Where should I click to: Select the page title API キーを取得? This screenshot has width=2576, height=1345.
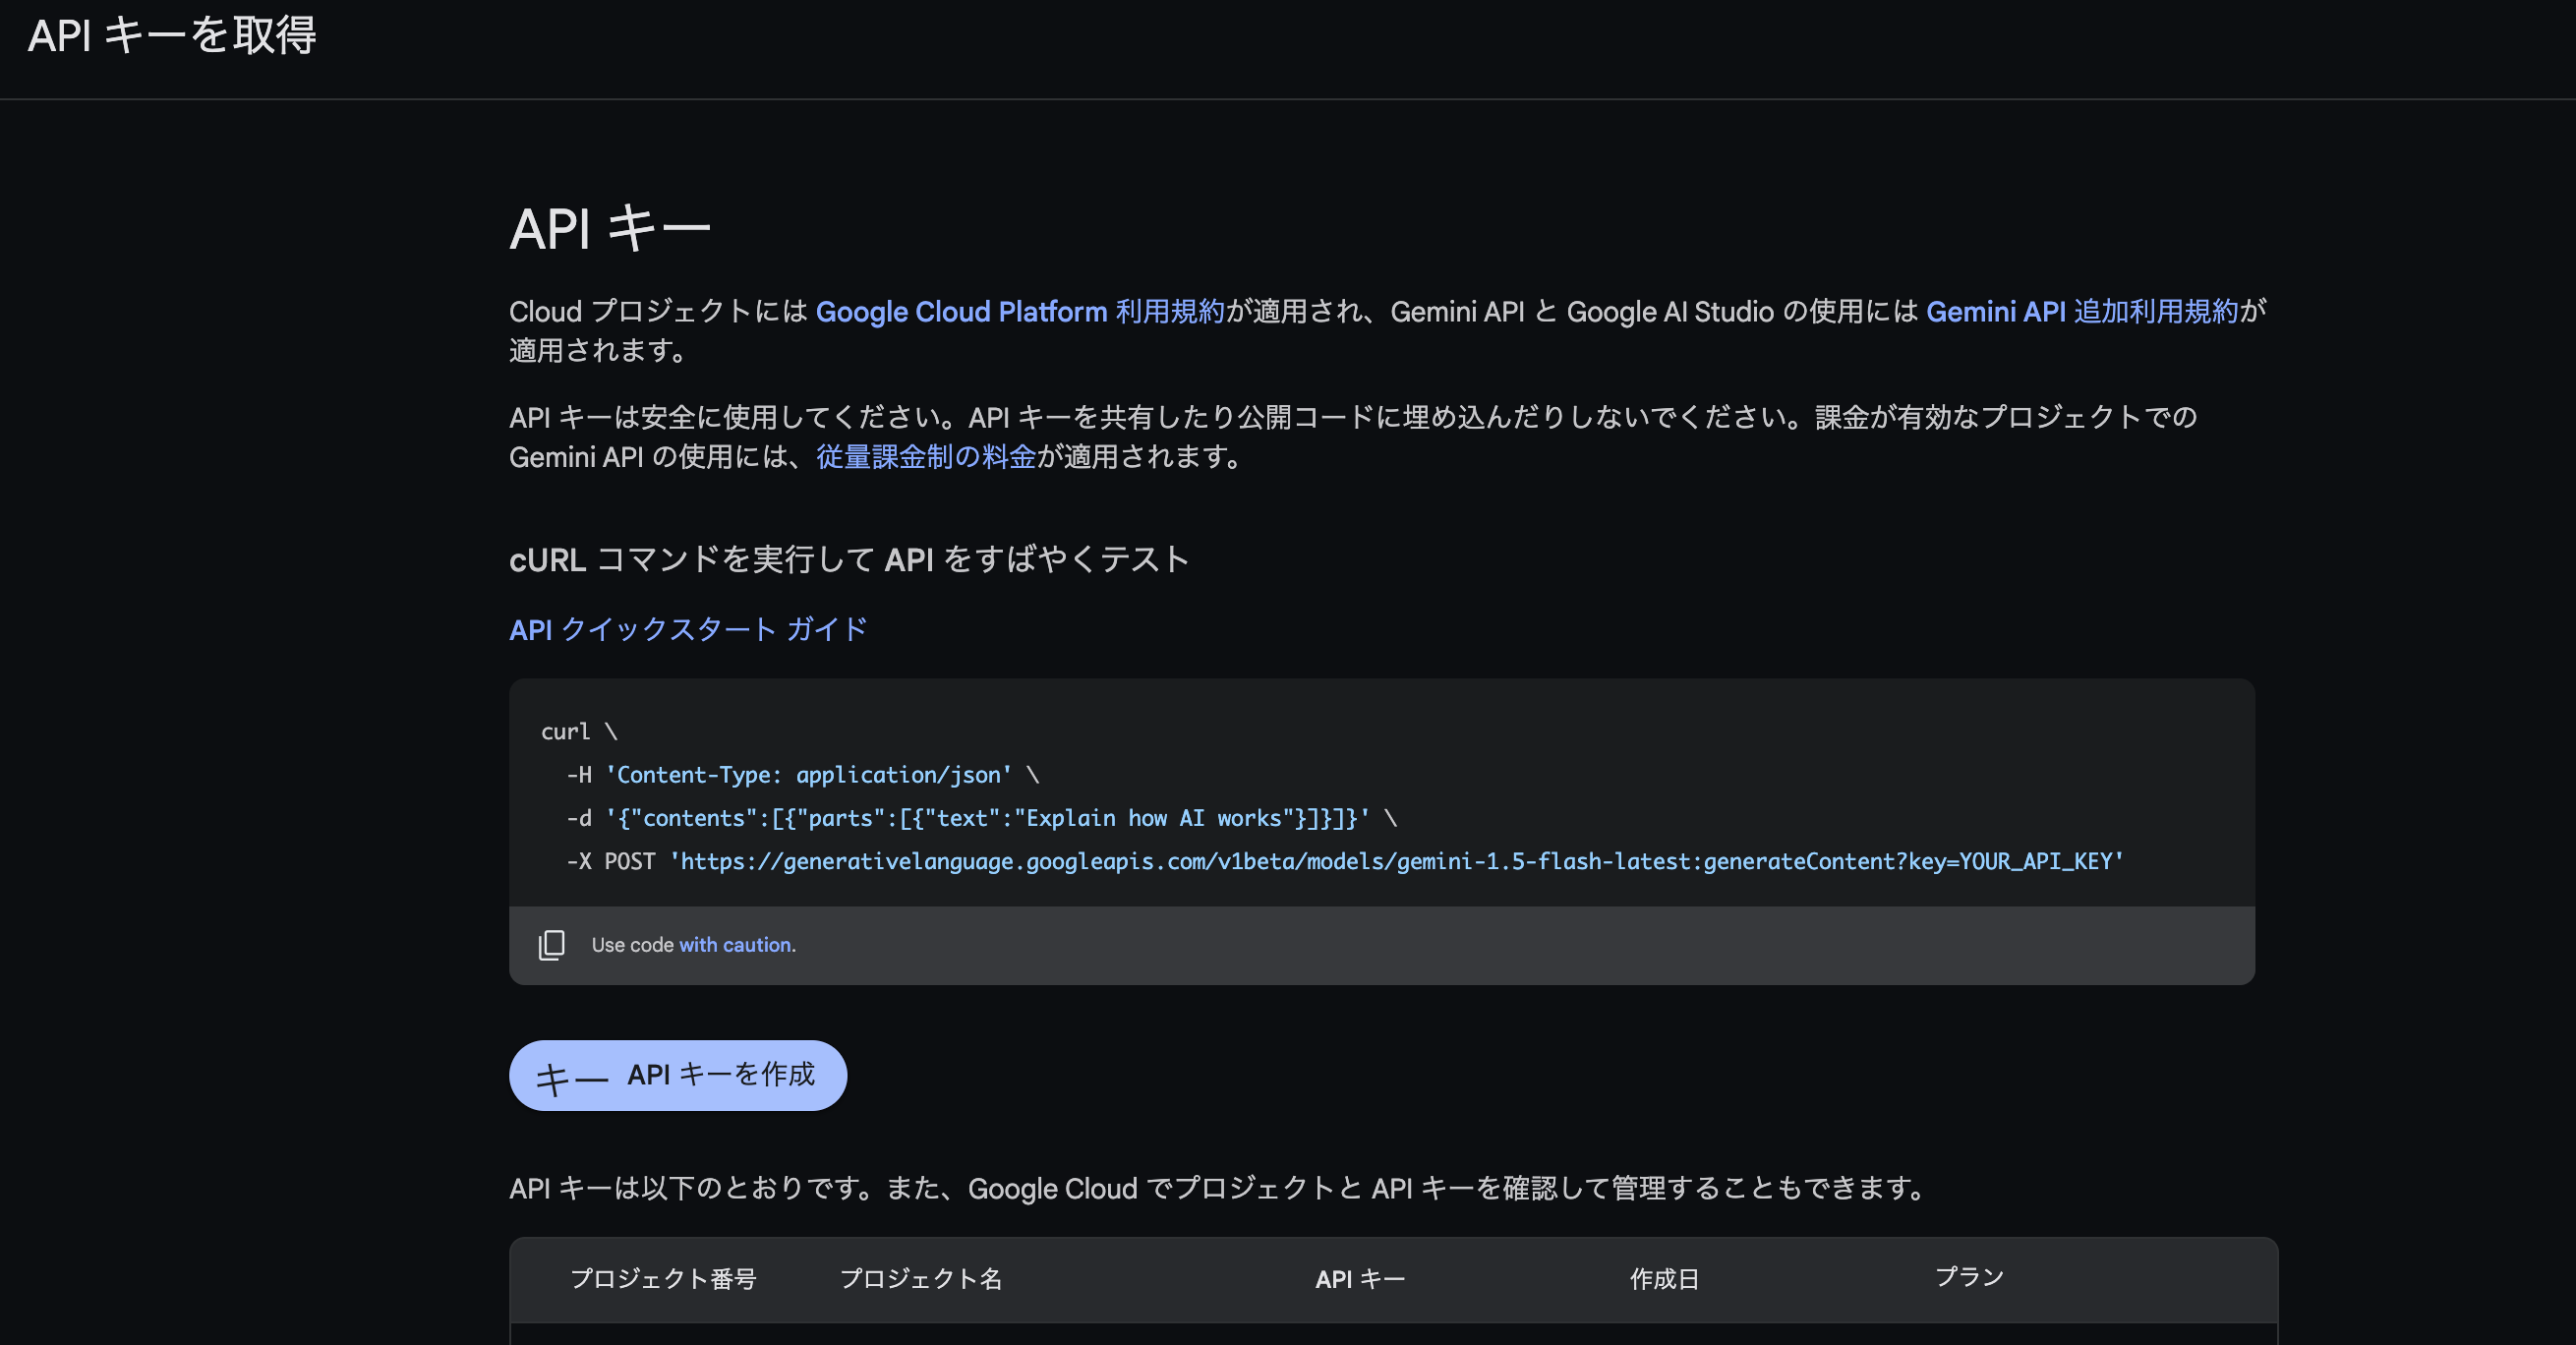pyautogui.click(x=172, y=37)
